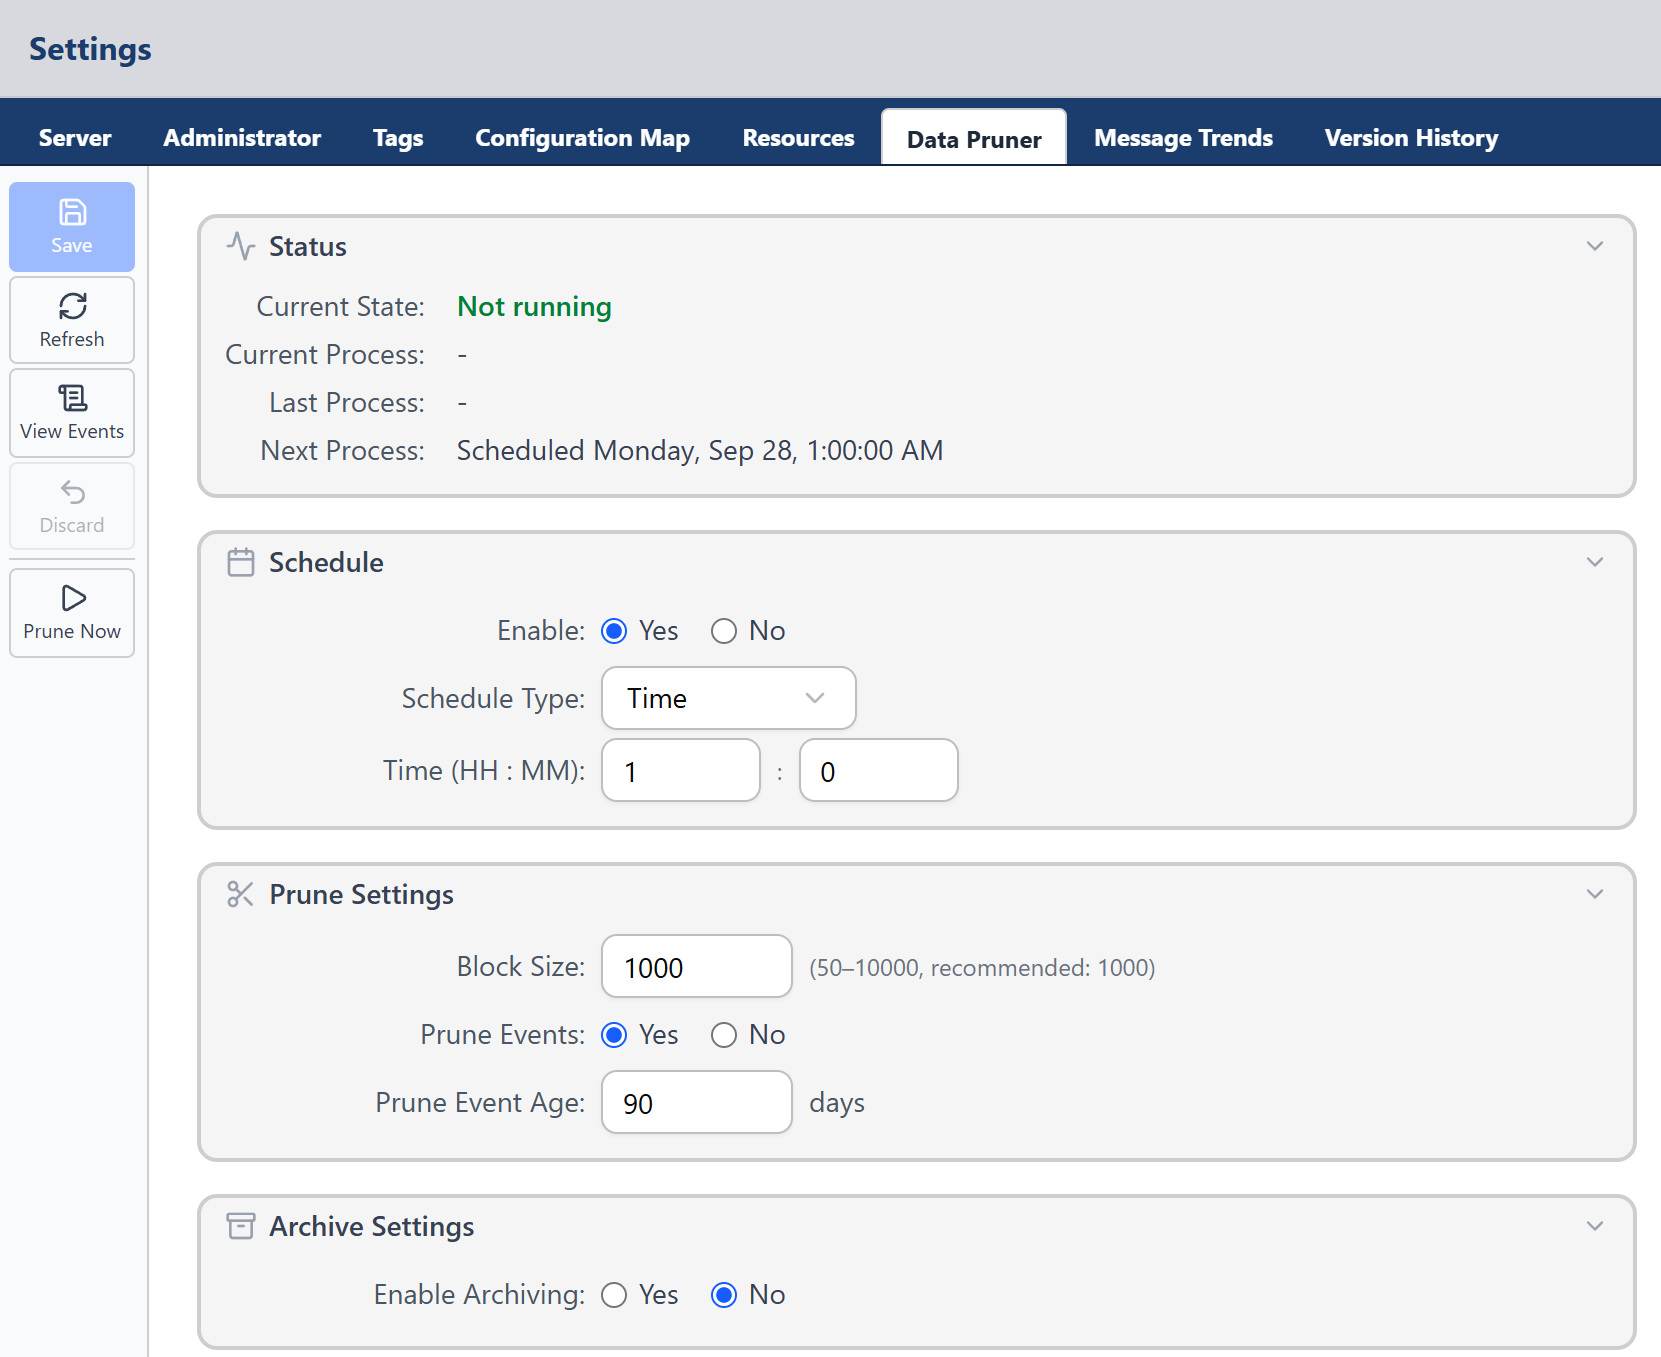Viewport: 1661px width, 1357px height.
Task: Collapse the Status panel chevron
Action: (1595, 246)
